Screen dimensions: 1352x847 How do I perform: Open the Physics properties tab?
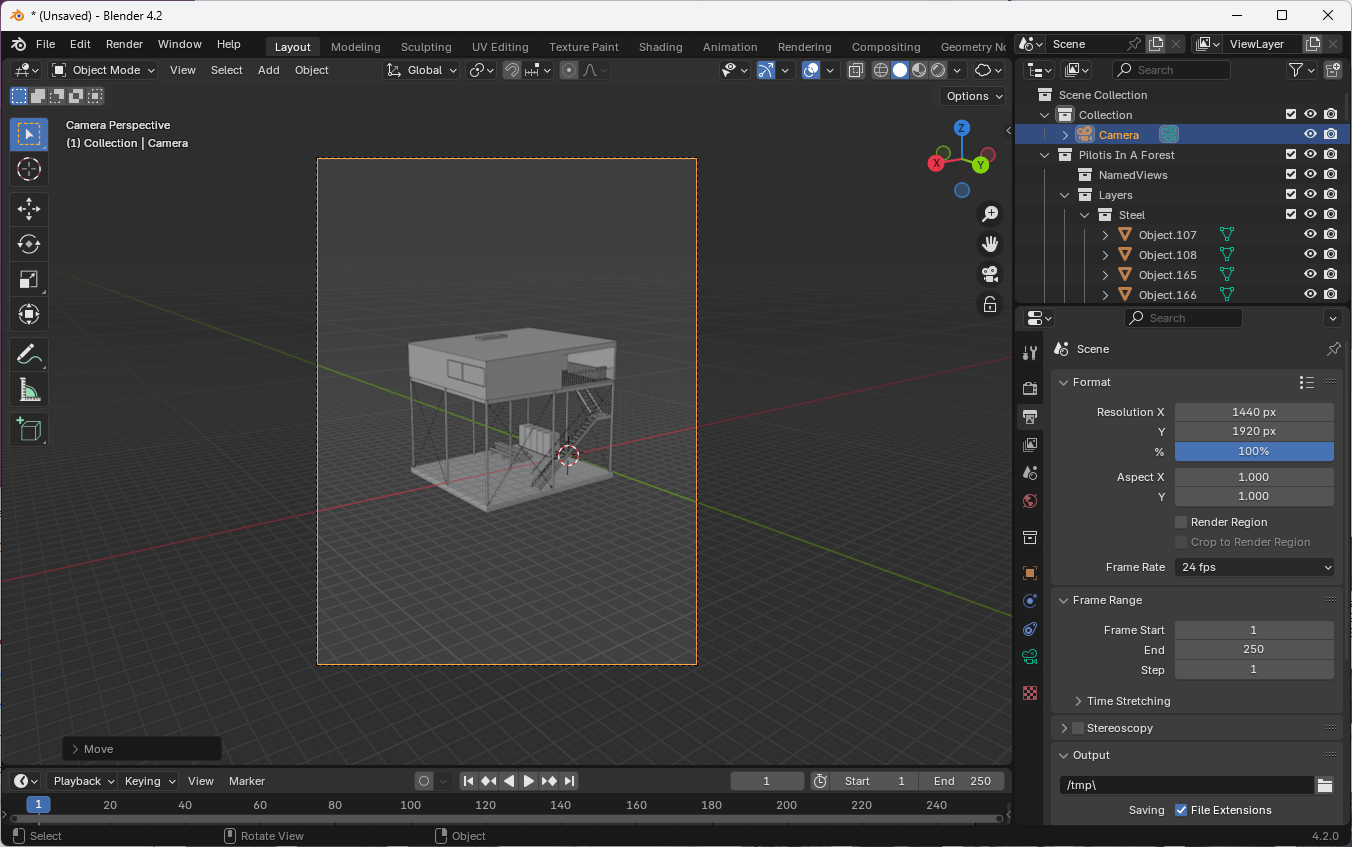[1030, 601]
